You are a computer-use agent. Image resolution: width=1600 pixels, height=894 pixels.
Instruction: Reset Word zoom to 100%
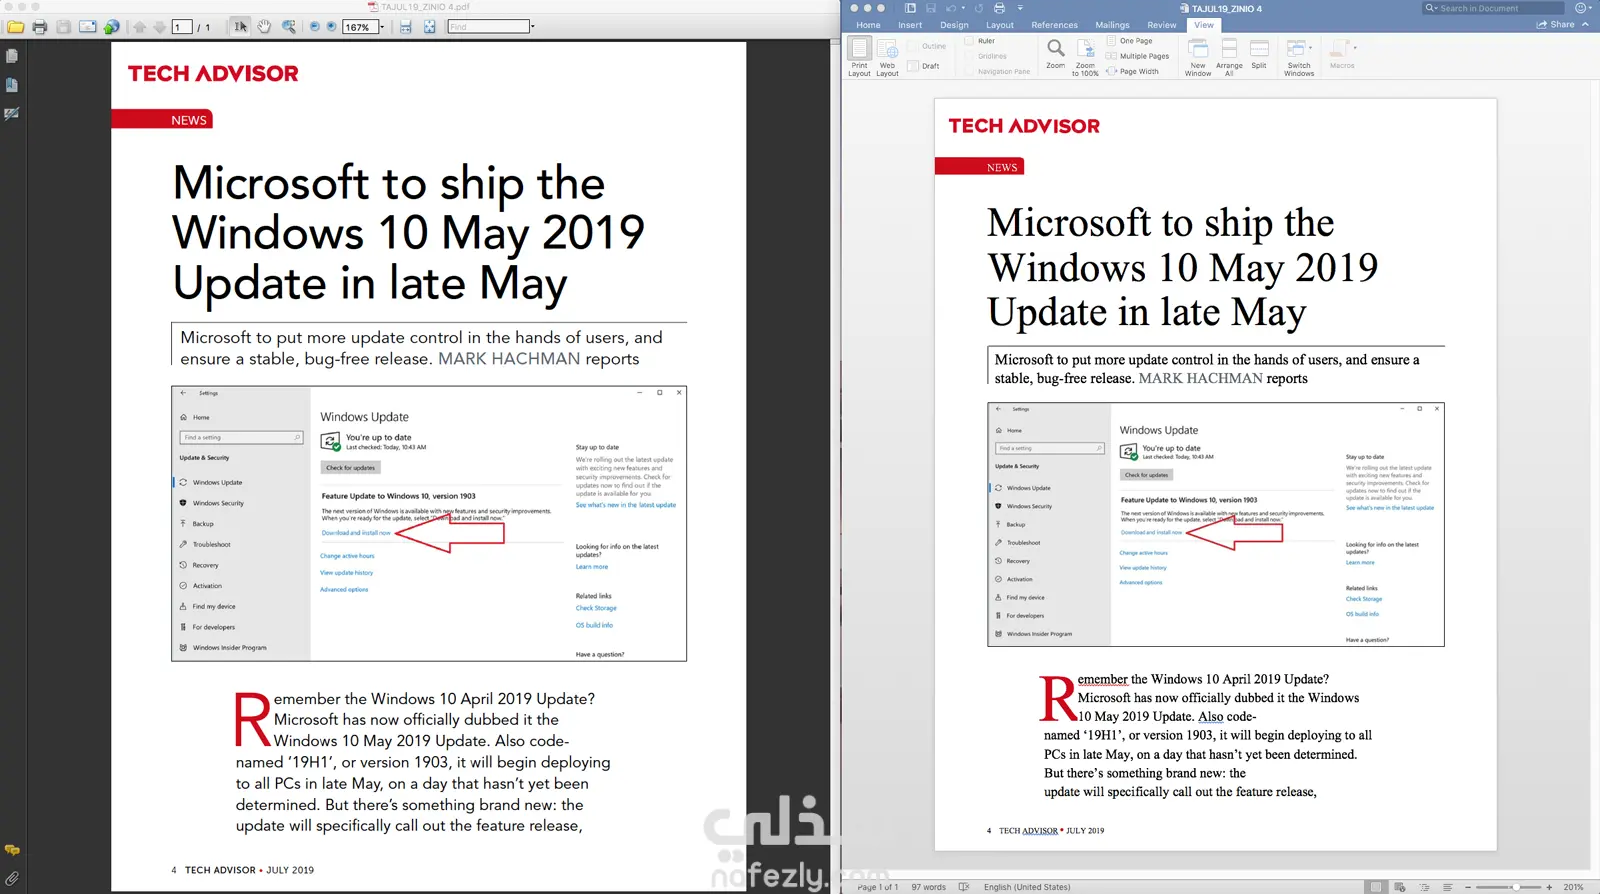point(1085,56)
